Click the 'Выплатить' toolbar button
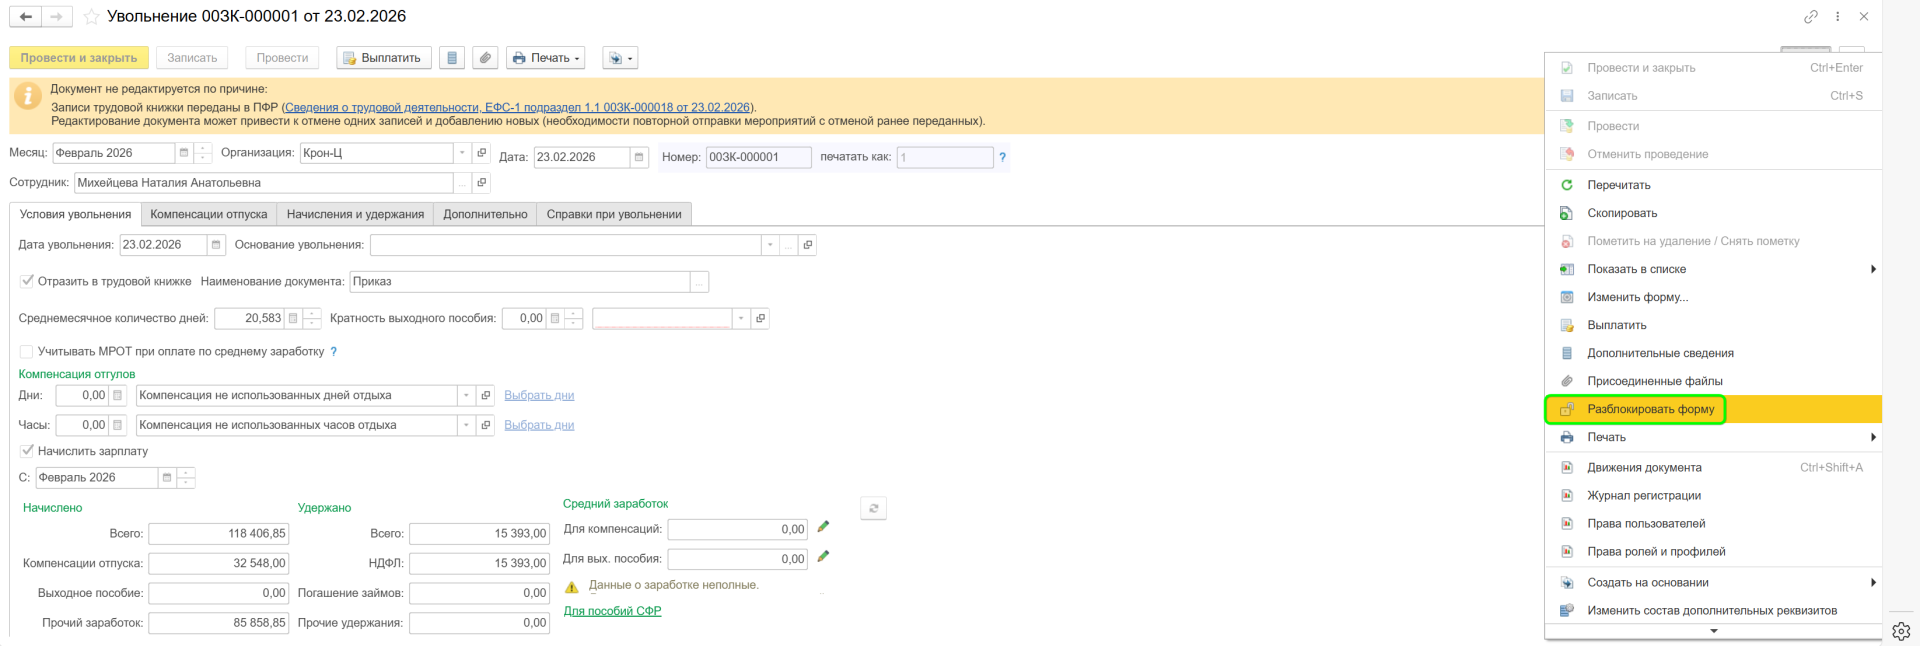 (383, 58)
